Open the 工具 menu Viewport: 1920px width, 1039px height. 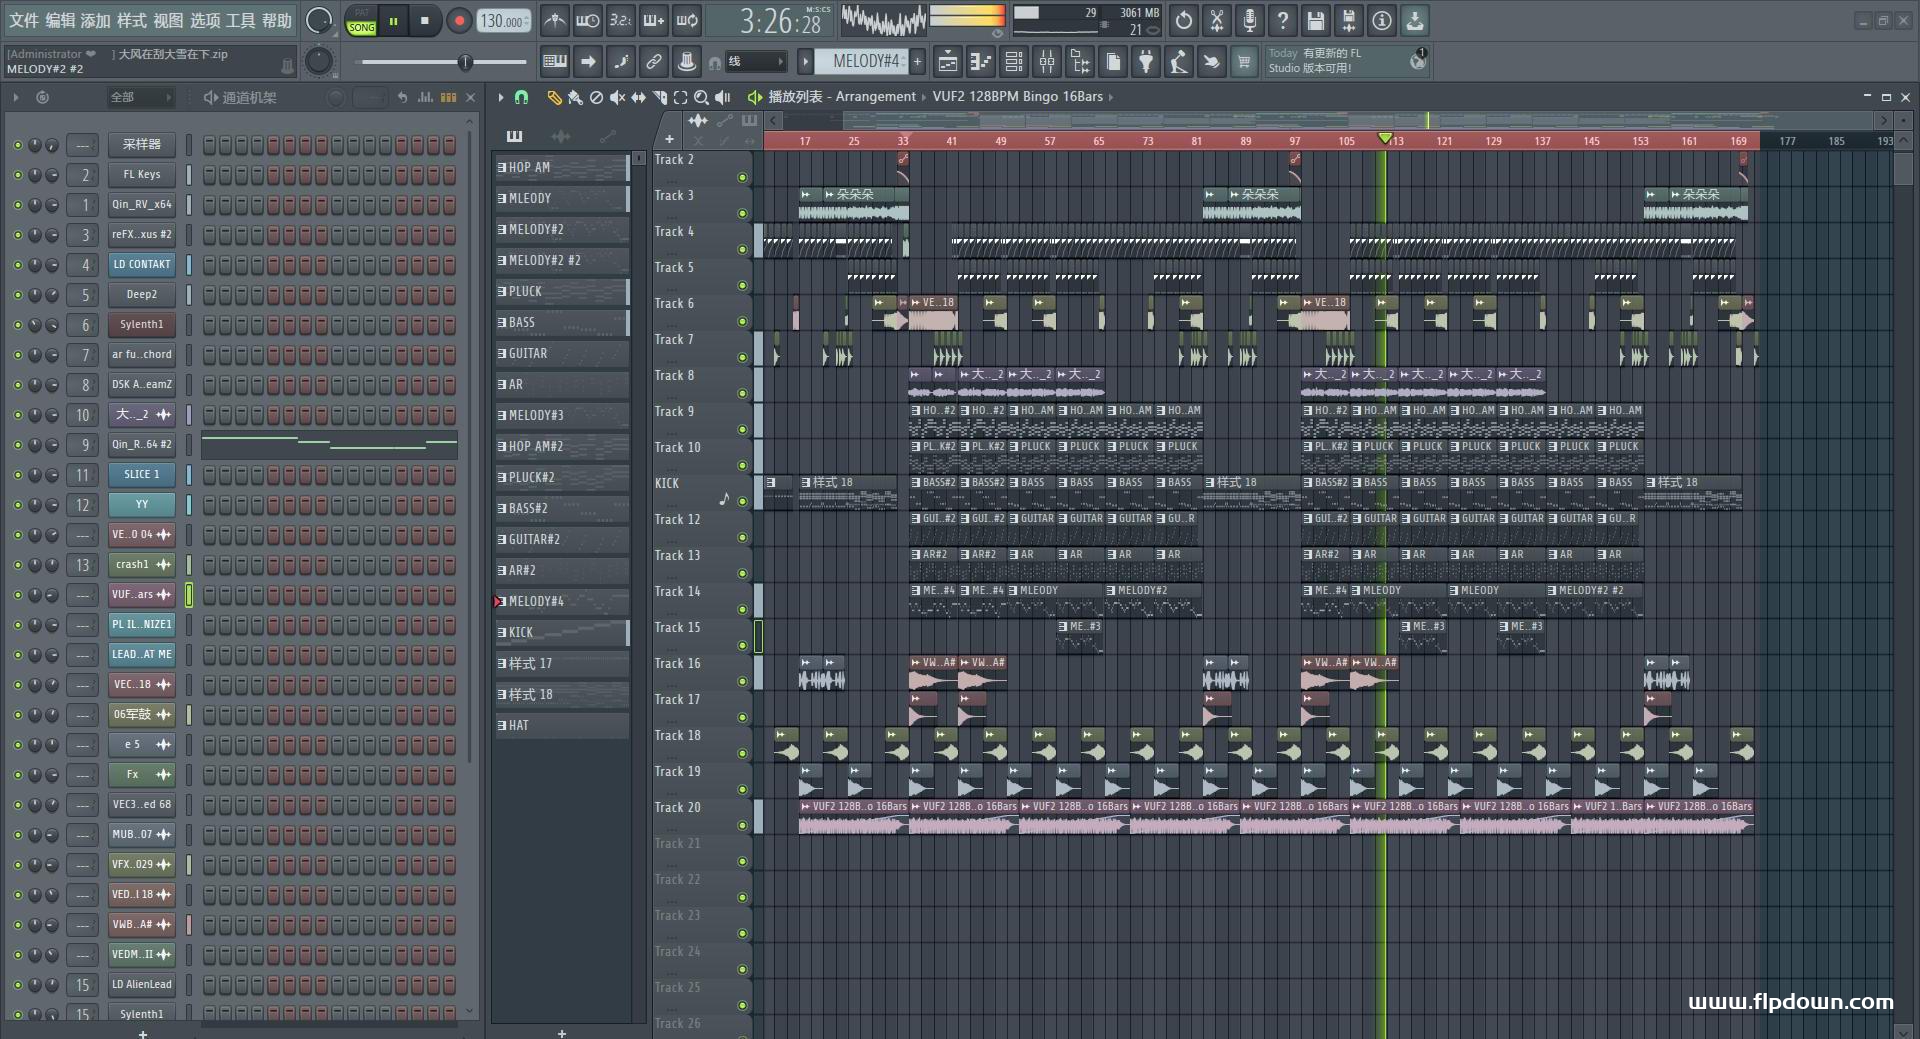coord(241,20)
